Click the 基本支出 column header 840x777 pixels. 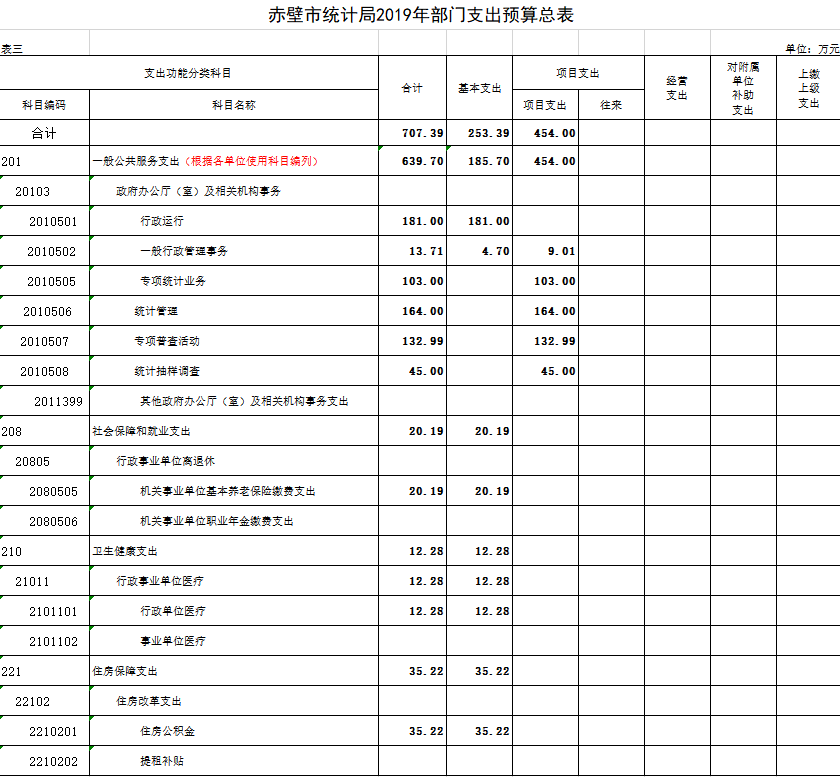479,88
